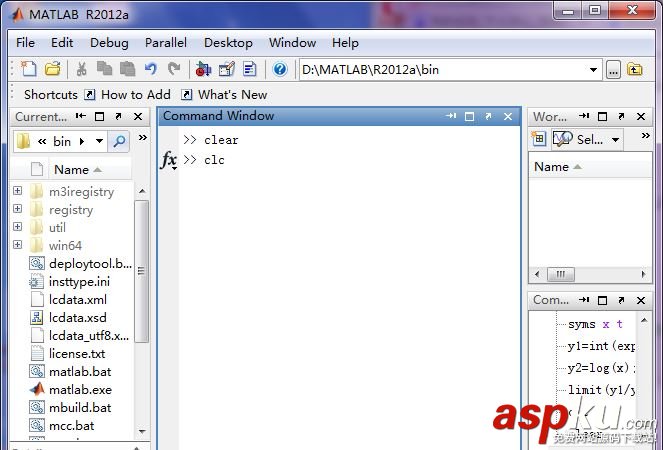Click the Redo arrow icon
Viewport: 663px width, 450px height.
tap(174, 69)
